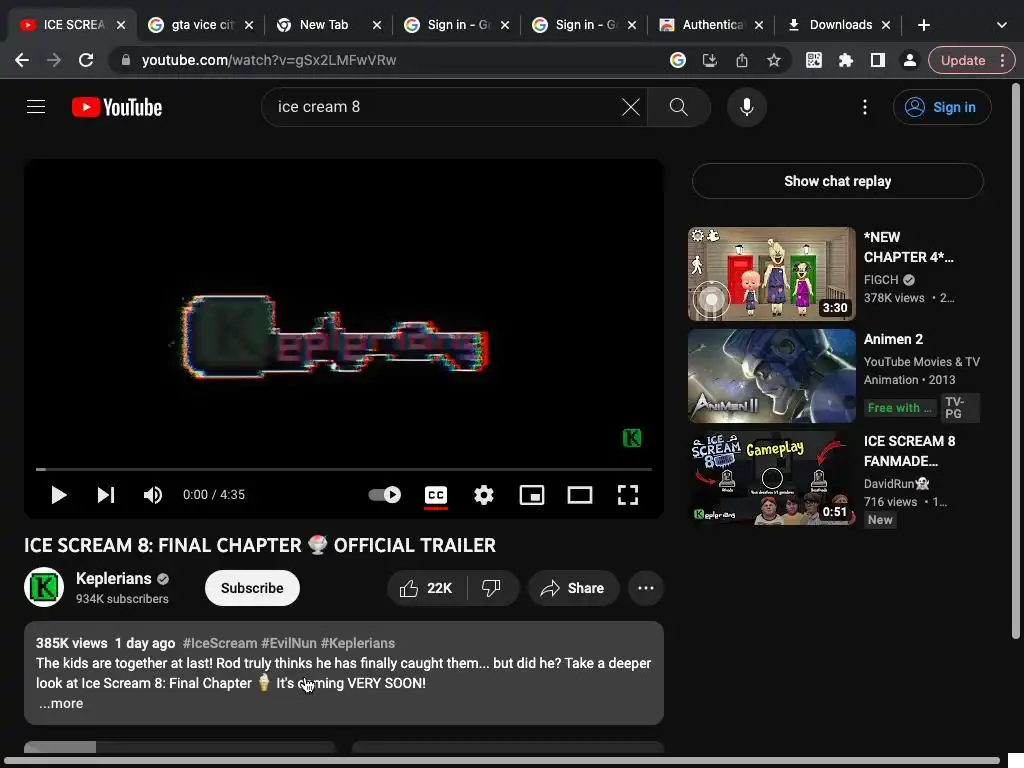Dislike this video
The width and height of the screenshot is (1024, 768).
coord(492,588)
